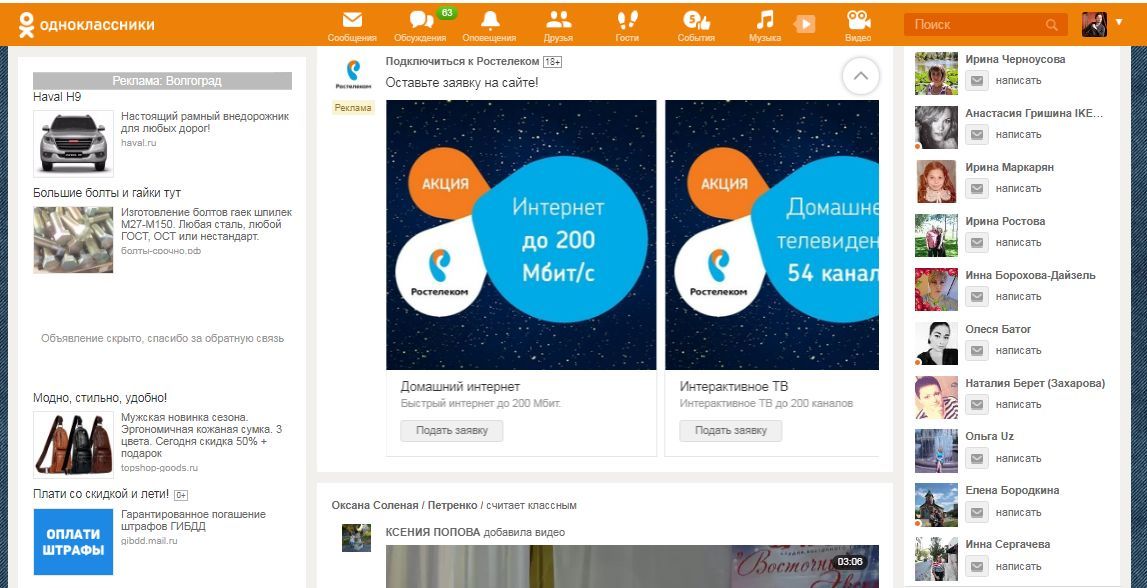Click КСЕНИЯ ПОПОВА's small avatar
Image resolution: width=1147 pixels, height=588 pixels.
[356, 538]
